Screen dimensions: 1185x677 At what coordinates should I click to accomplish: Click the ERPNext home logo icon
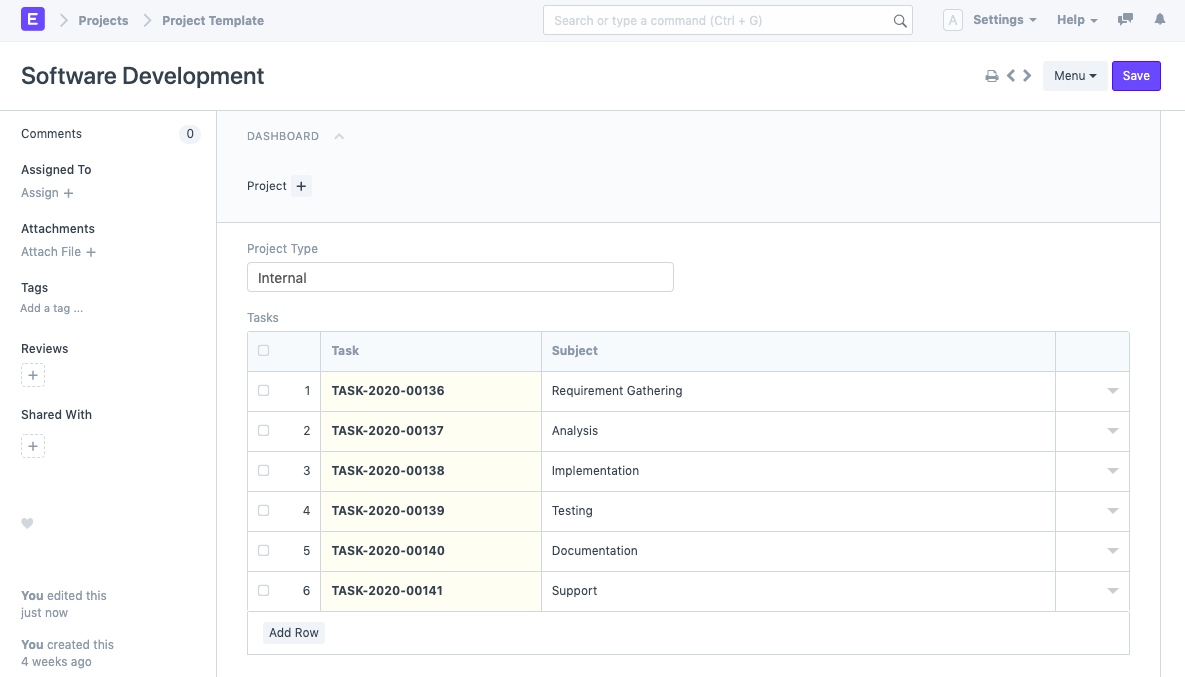click(34, 19)
